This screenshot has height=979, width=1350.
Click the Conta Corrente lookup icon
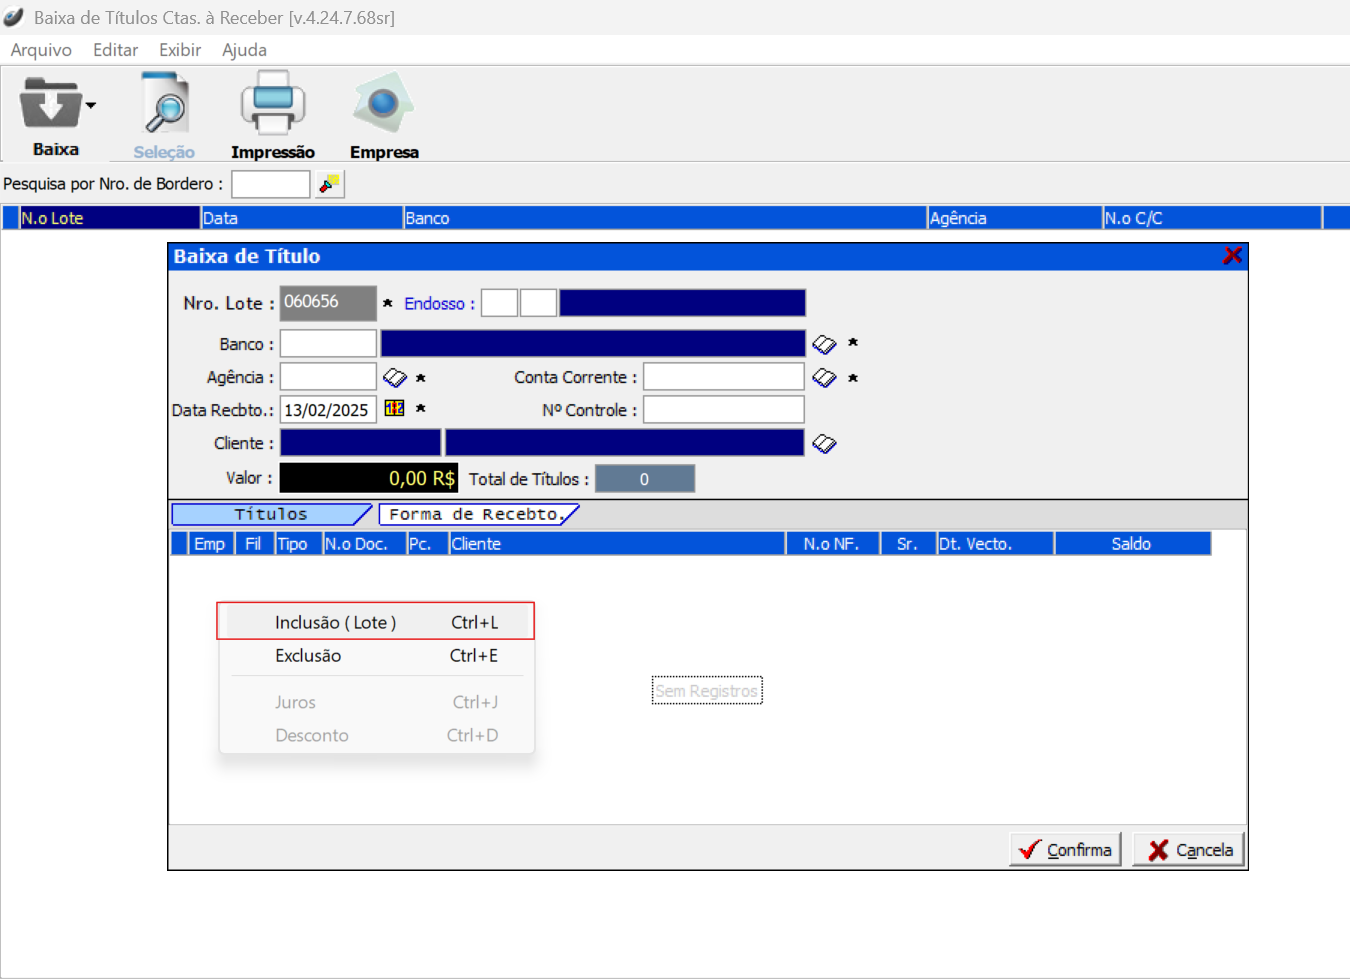click(824, 377)
